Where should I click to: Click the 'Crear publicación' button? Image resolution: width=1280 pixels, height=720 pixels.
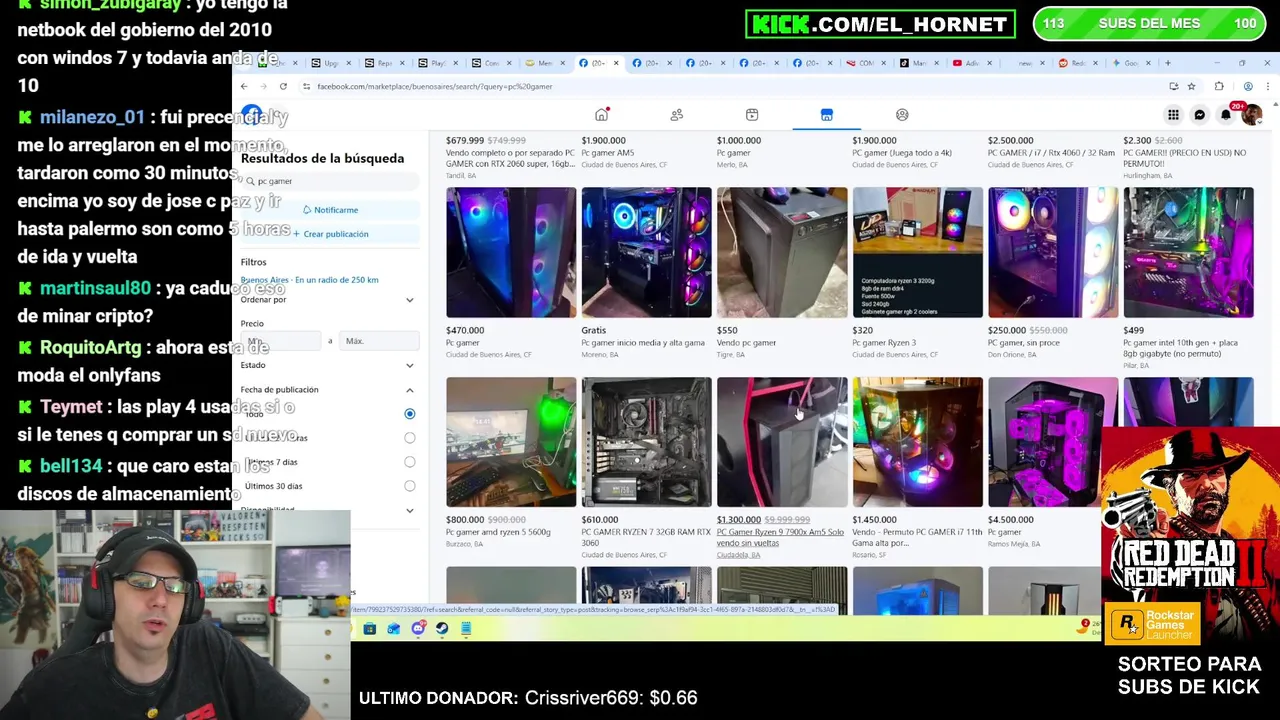(330, 234)
